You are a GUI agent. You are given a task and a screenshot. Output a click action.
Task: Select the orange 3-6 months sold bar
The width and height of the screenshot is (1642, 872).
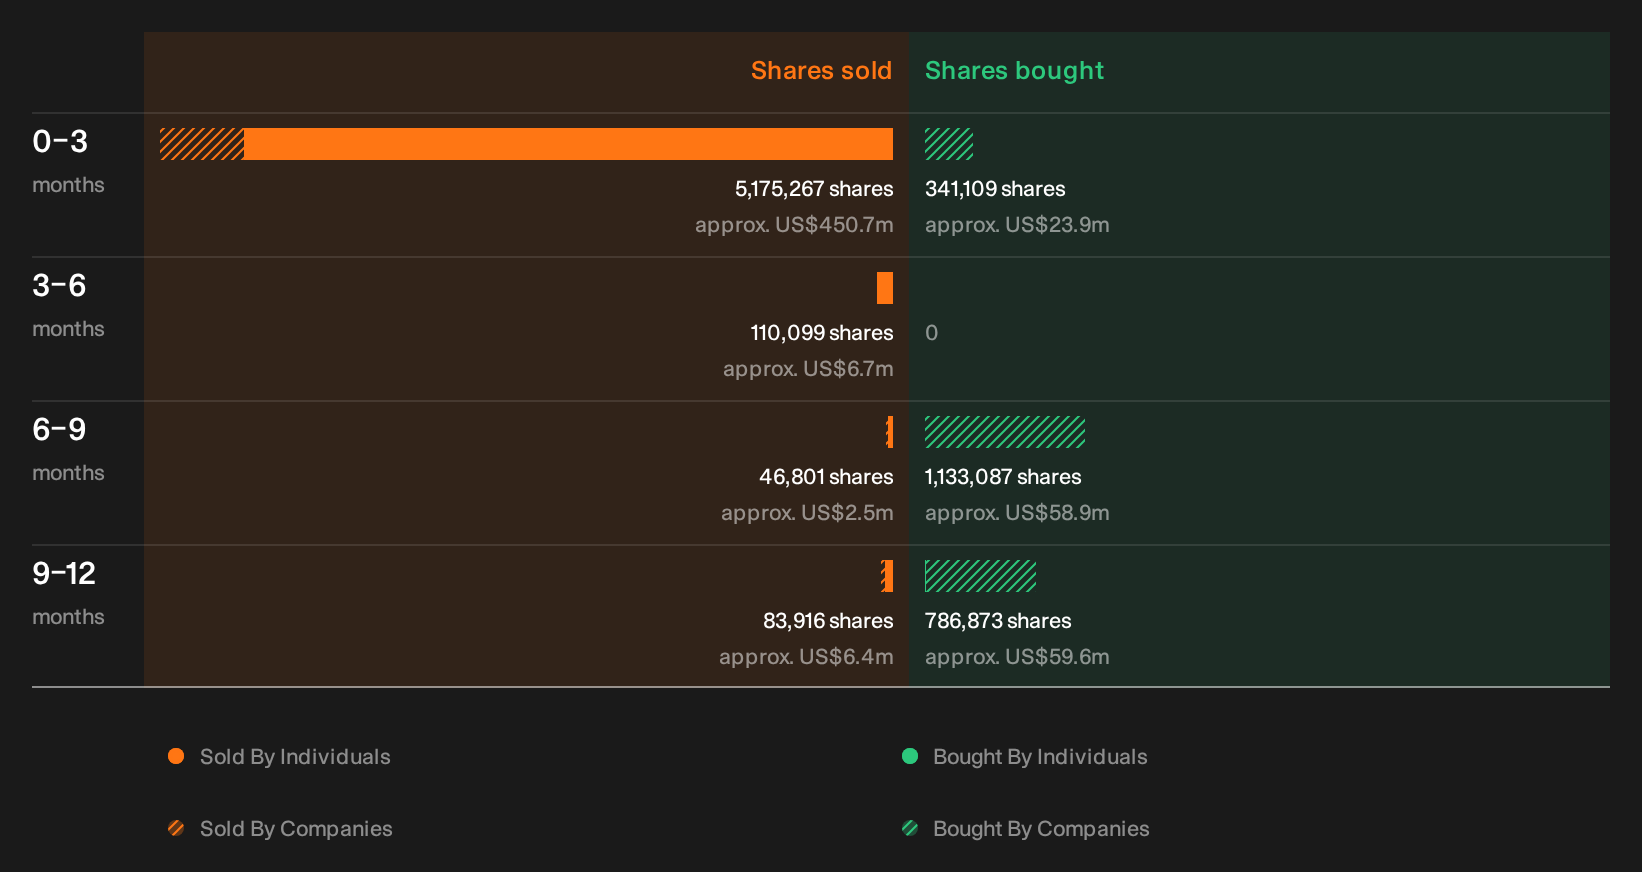(x=885, y=288)
